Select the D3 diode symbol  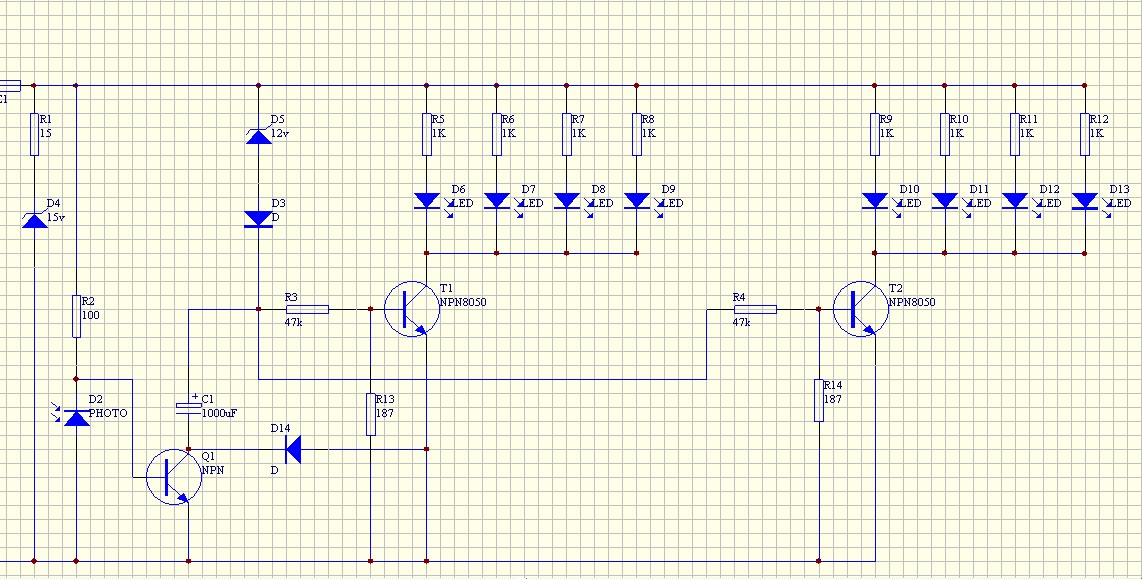pyautogui.click(x=259, y=218)
